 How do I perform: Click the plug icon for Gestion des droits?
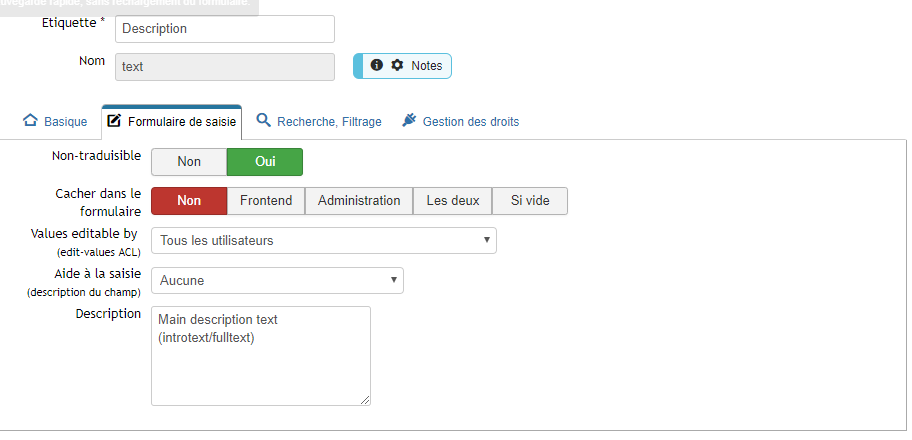409,120
